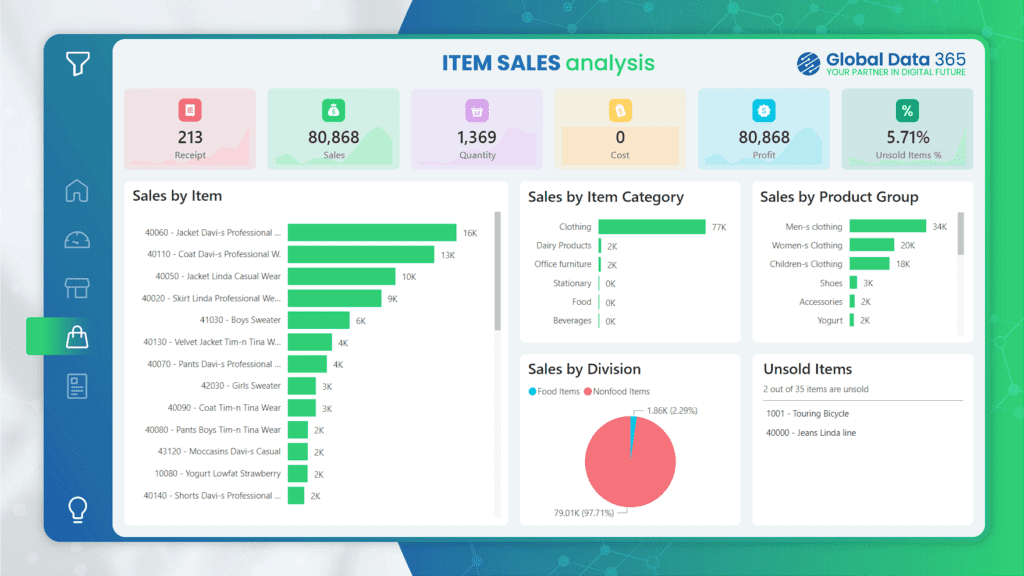Click the percent icon on Unsold Items card
Image resolution: width=1024 pixels, height=576 pixels.
(906, 111)
